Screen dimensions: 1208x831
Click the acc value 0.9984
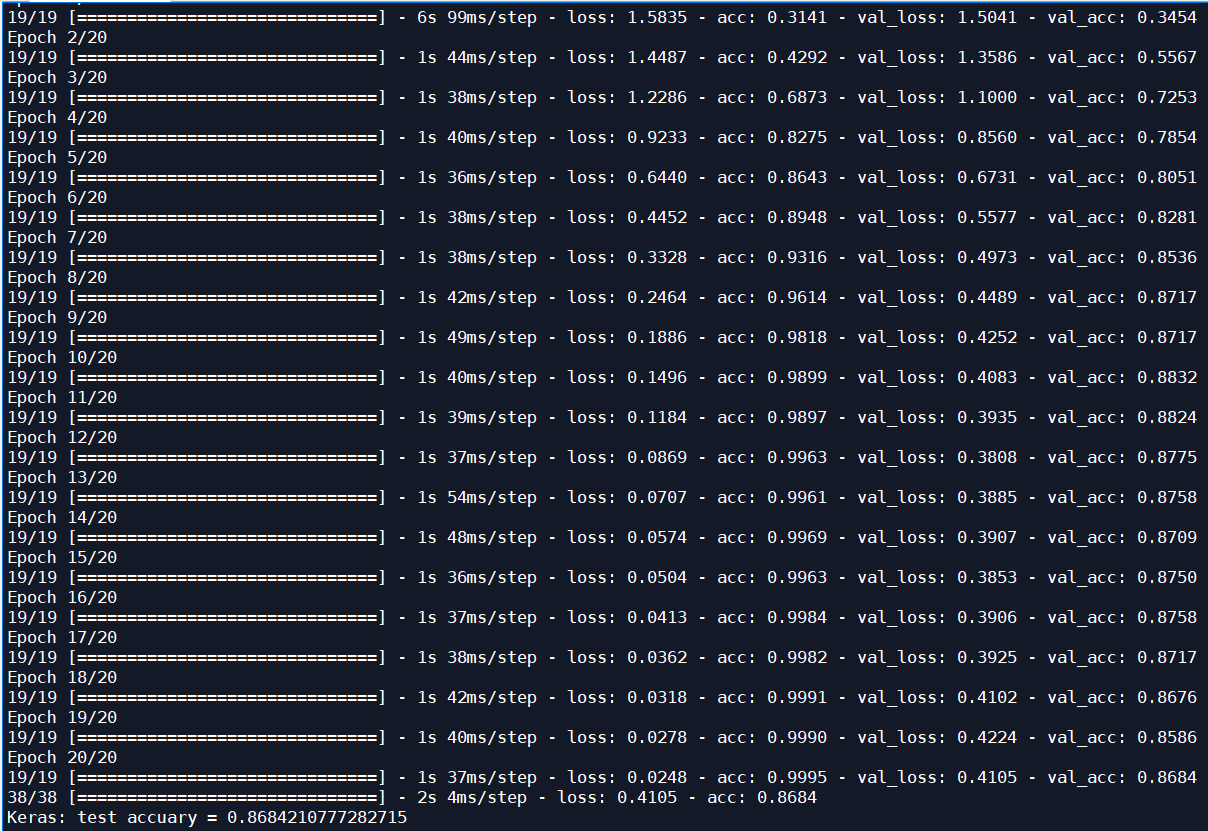(797, 617)
